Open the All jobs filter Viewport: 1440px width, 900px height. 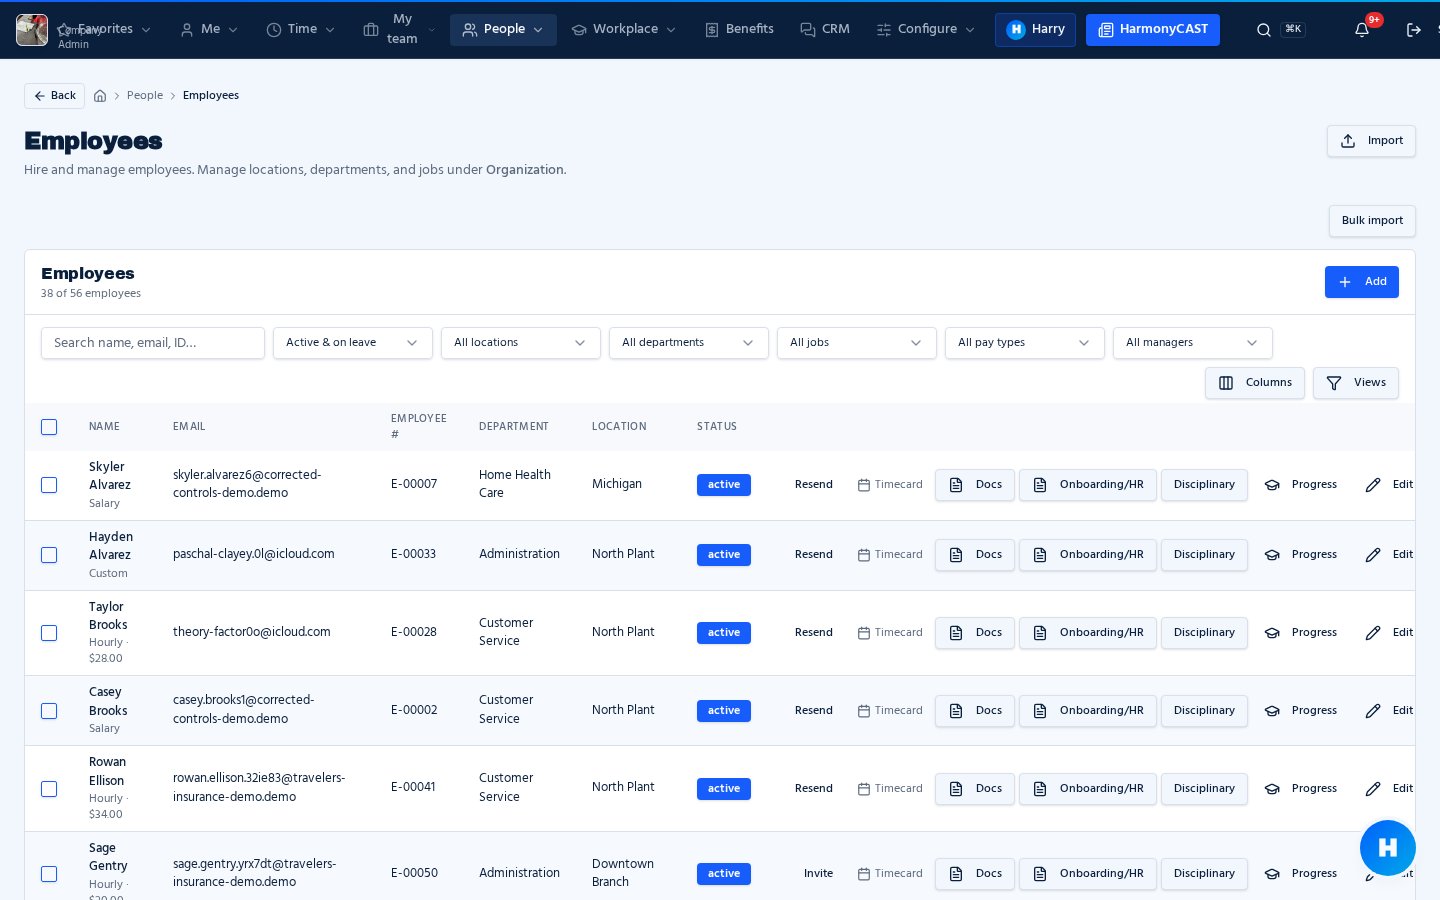click(857, 343)
